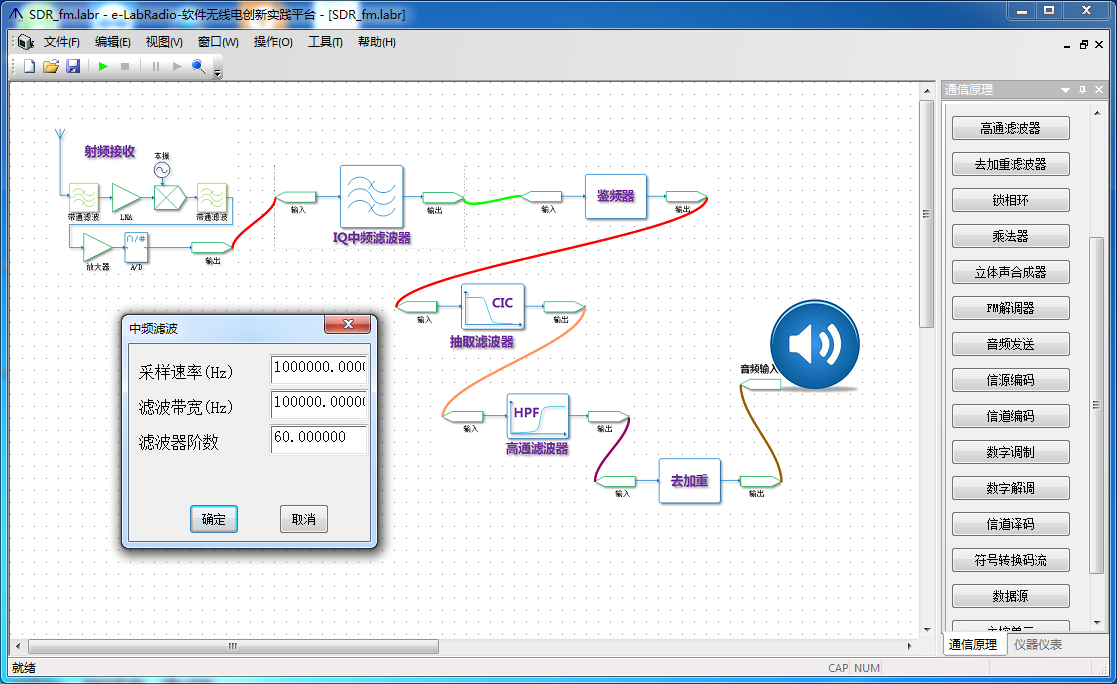Click the 采样速率(Hz) input field

coord(319,368)
